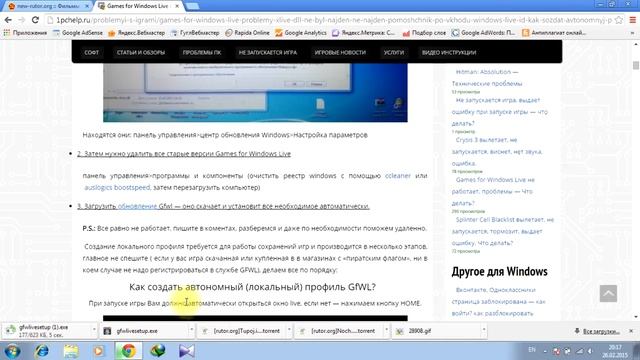Open the ГуглВебмастер bookmark

(x=195, y=33)
